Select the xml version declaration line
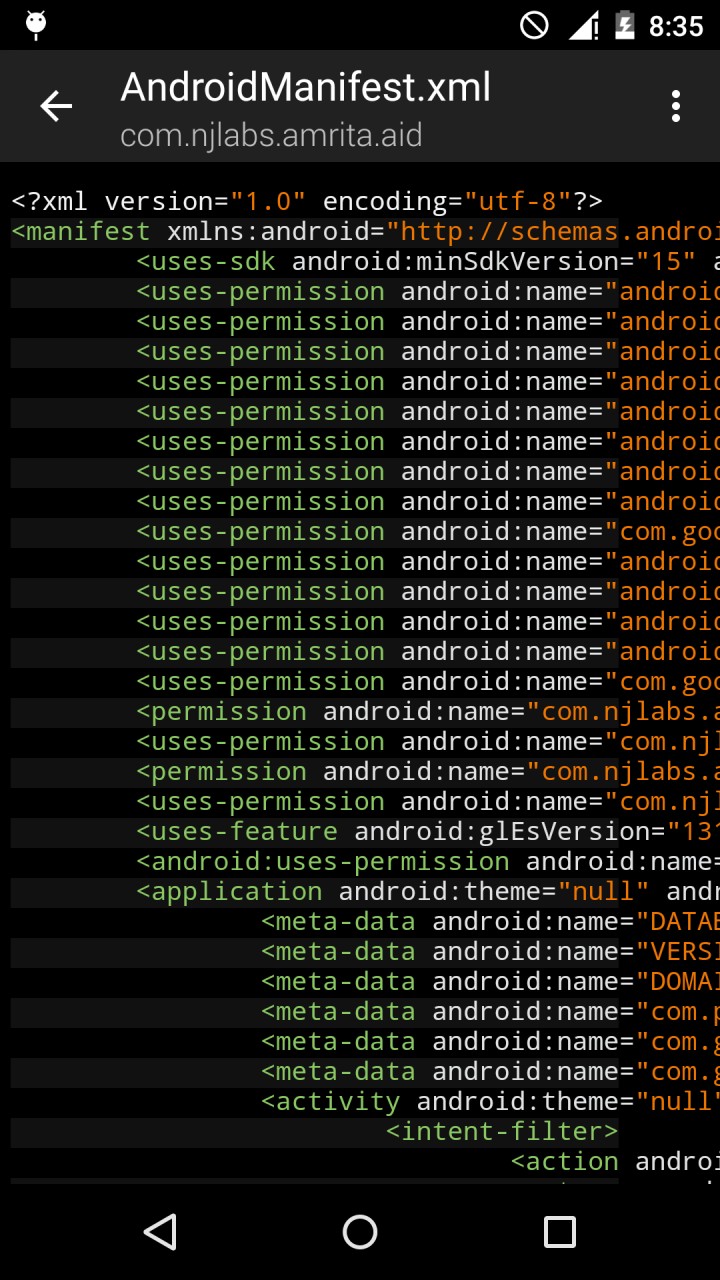 pos(300,201)
